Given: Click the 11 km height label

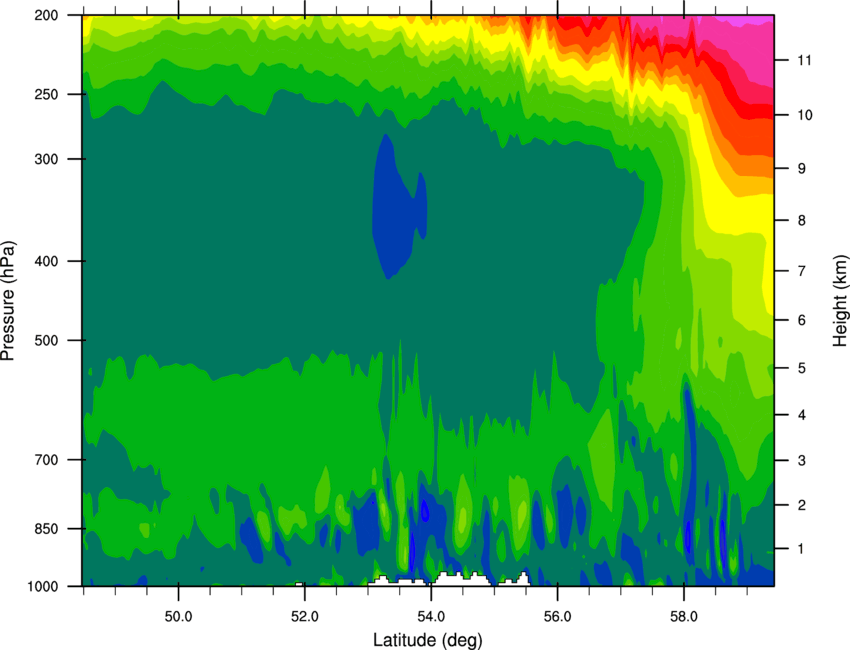Looking at the screenshot, I should tap(804, 60).
